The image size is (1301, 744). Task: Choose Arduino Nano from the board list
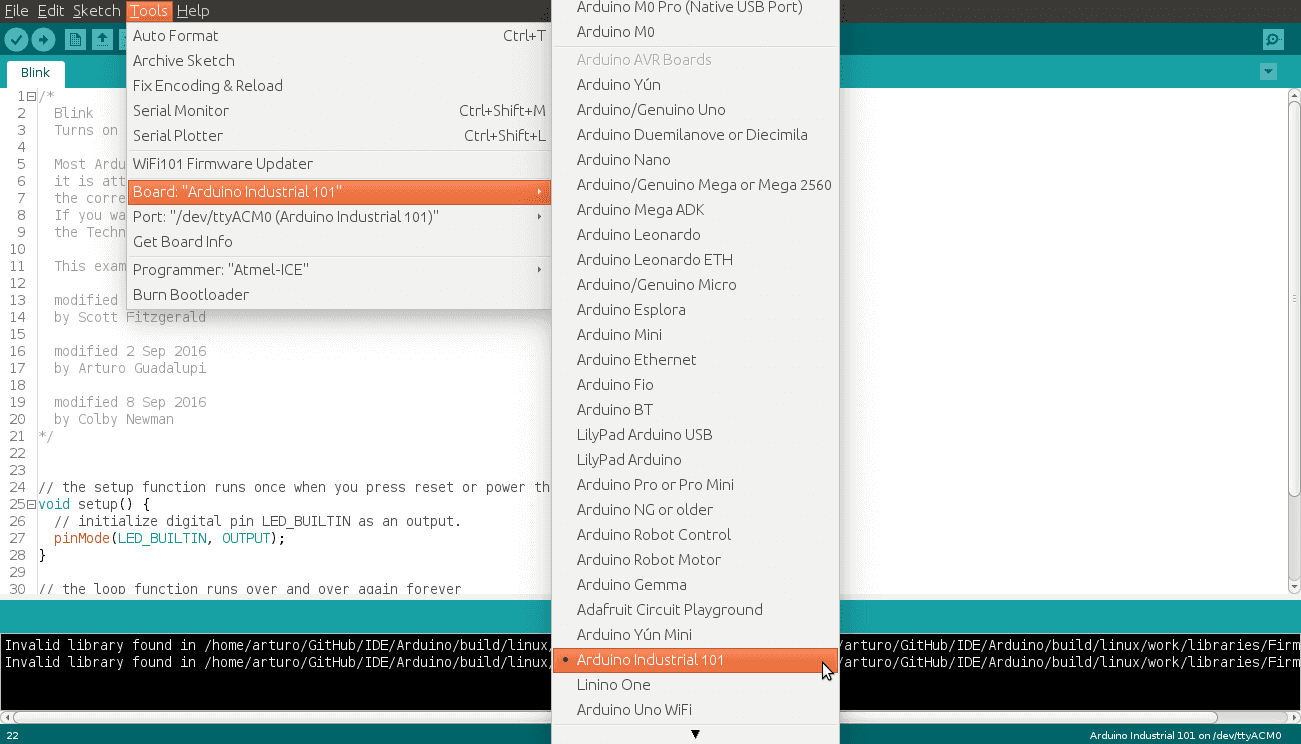(x=623, y=160)
